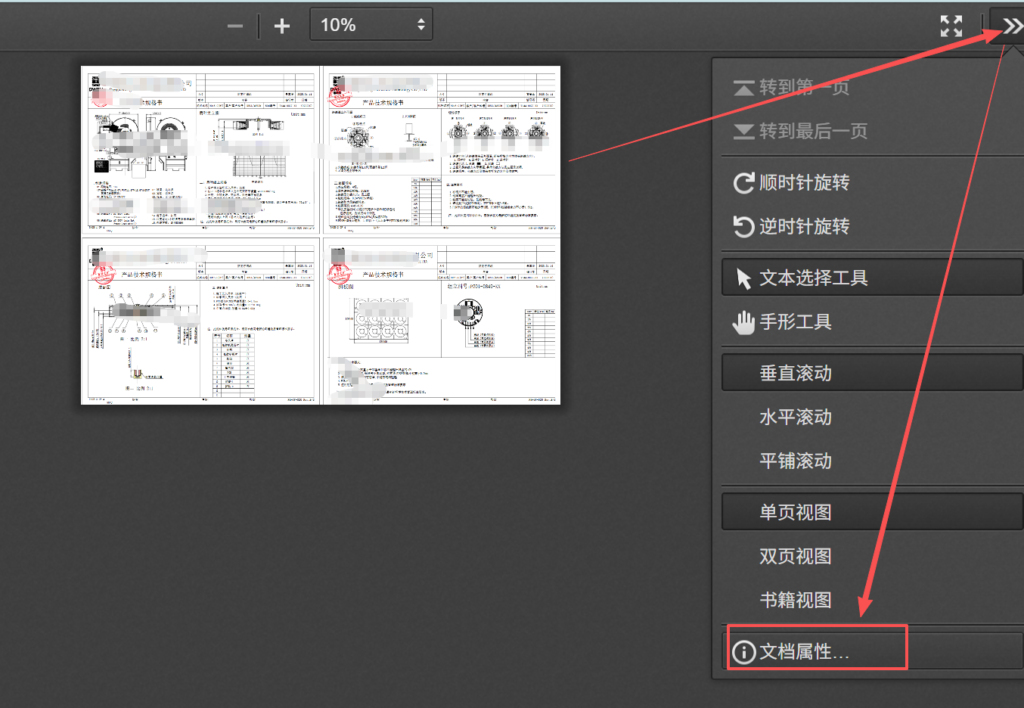The image size is (1024, 708).
Task: Rotate clockwise via 顺时针旋转
Action: point(872,182)
